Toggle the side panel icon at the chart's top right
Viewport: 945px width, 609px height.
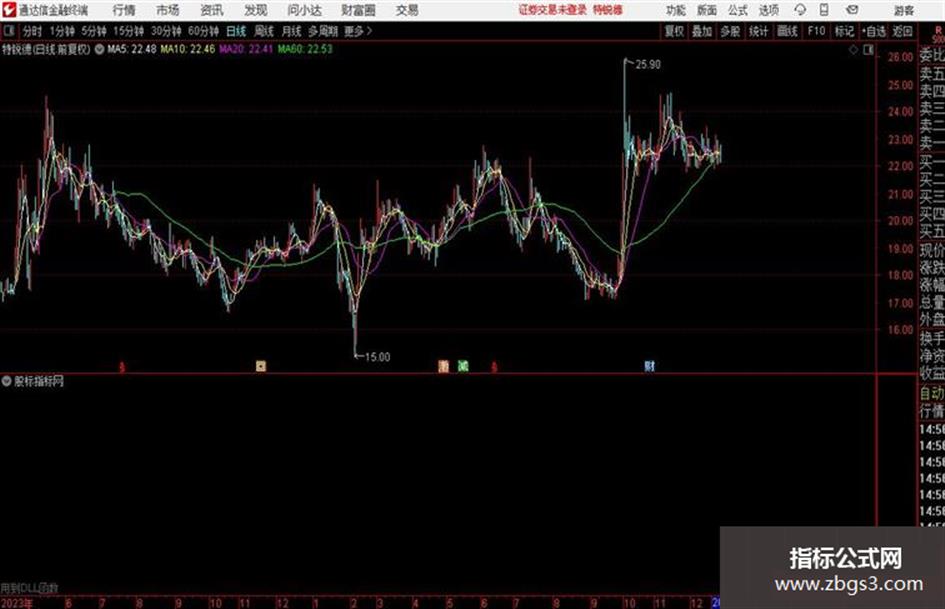pos(868,51)
